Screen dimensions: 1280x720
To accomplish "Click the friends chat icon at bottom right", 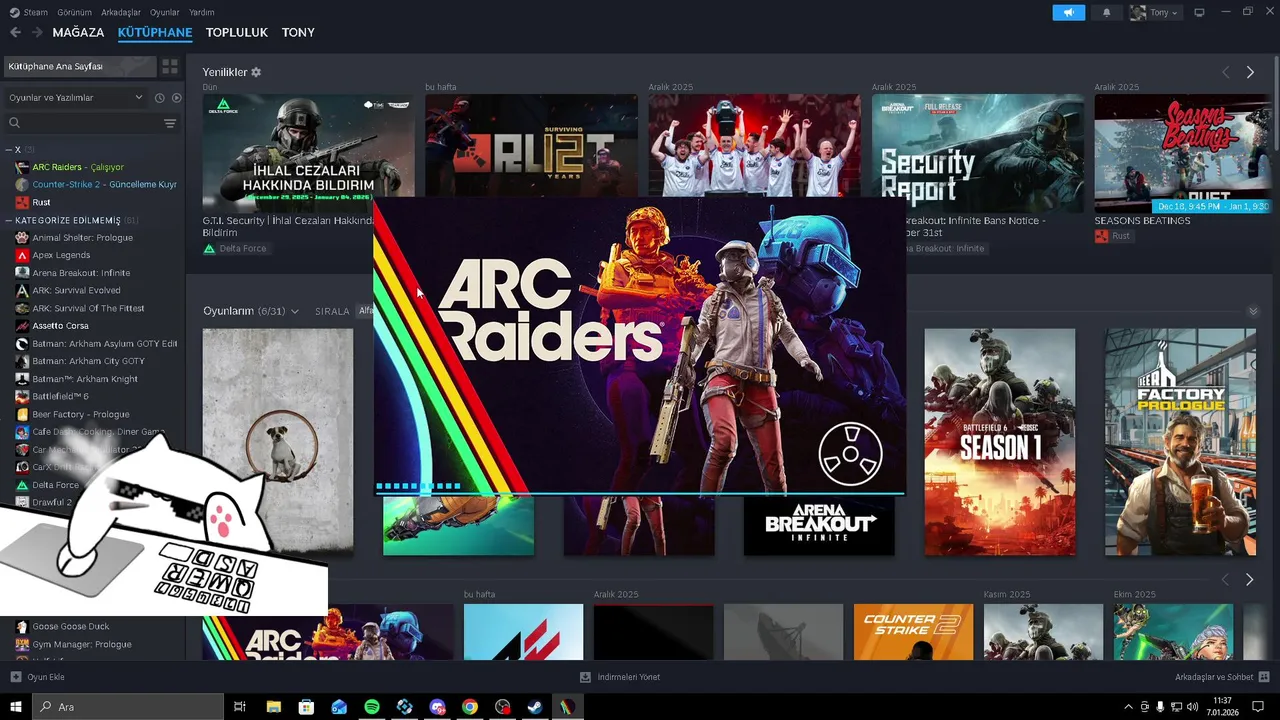I will click(x=1263, y=677).
